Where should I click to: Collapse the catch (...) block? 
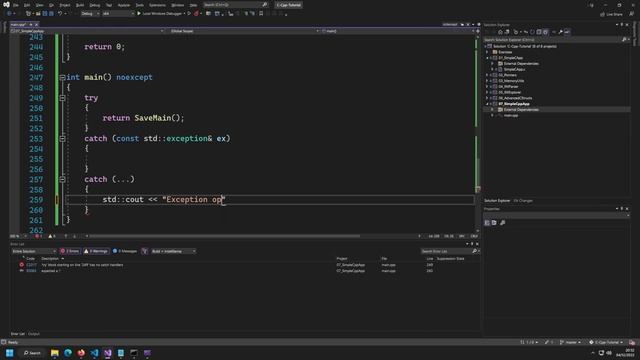[62, 179]
